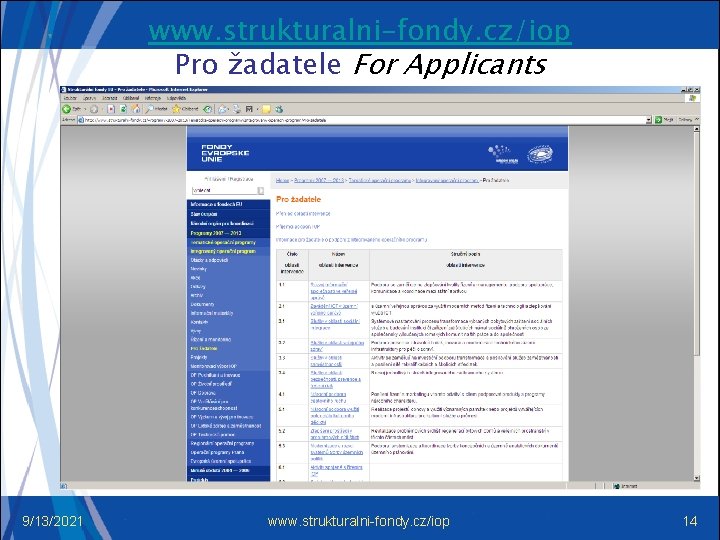Click the vertical scrollbar up arrow
Image resolution: width=720 pixels, height=540 pixels.
(x=697, y=129)
